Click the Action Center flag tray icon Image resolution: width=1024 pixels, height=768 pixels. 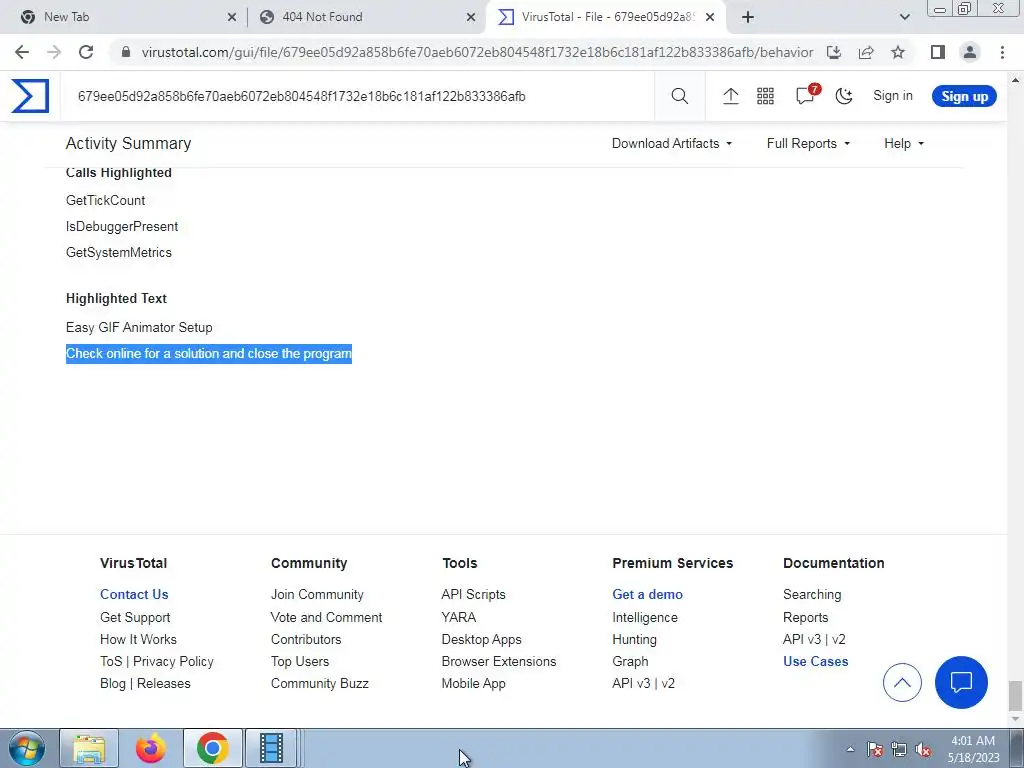point(875,750)
